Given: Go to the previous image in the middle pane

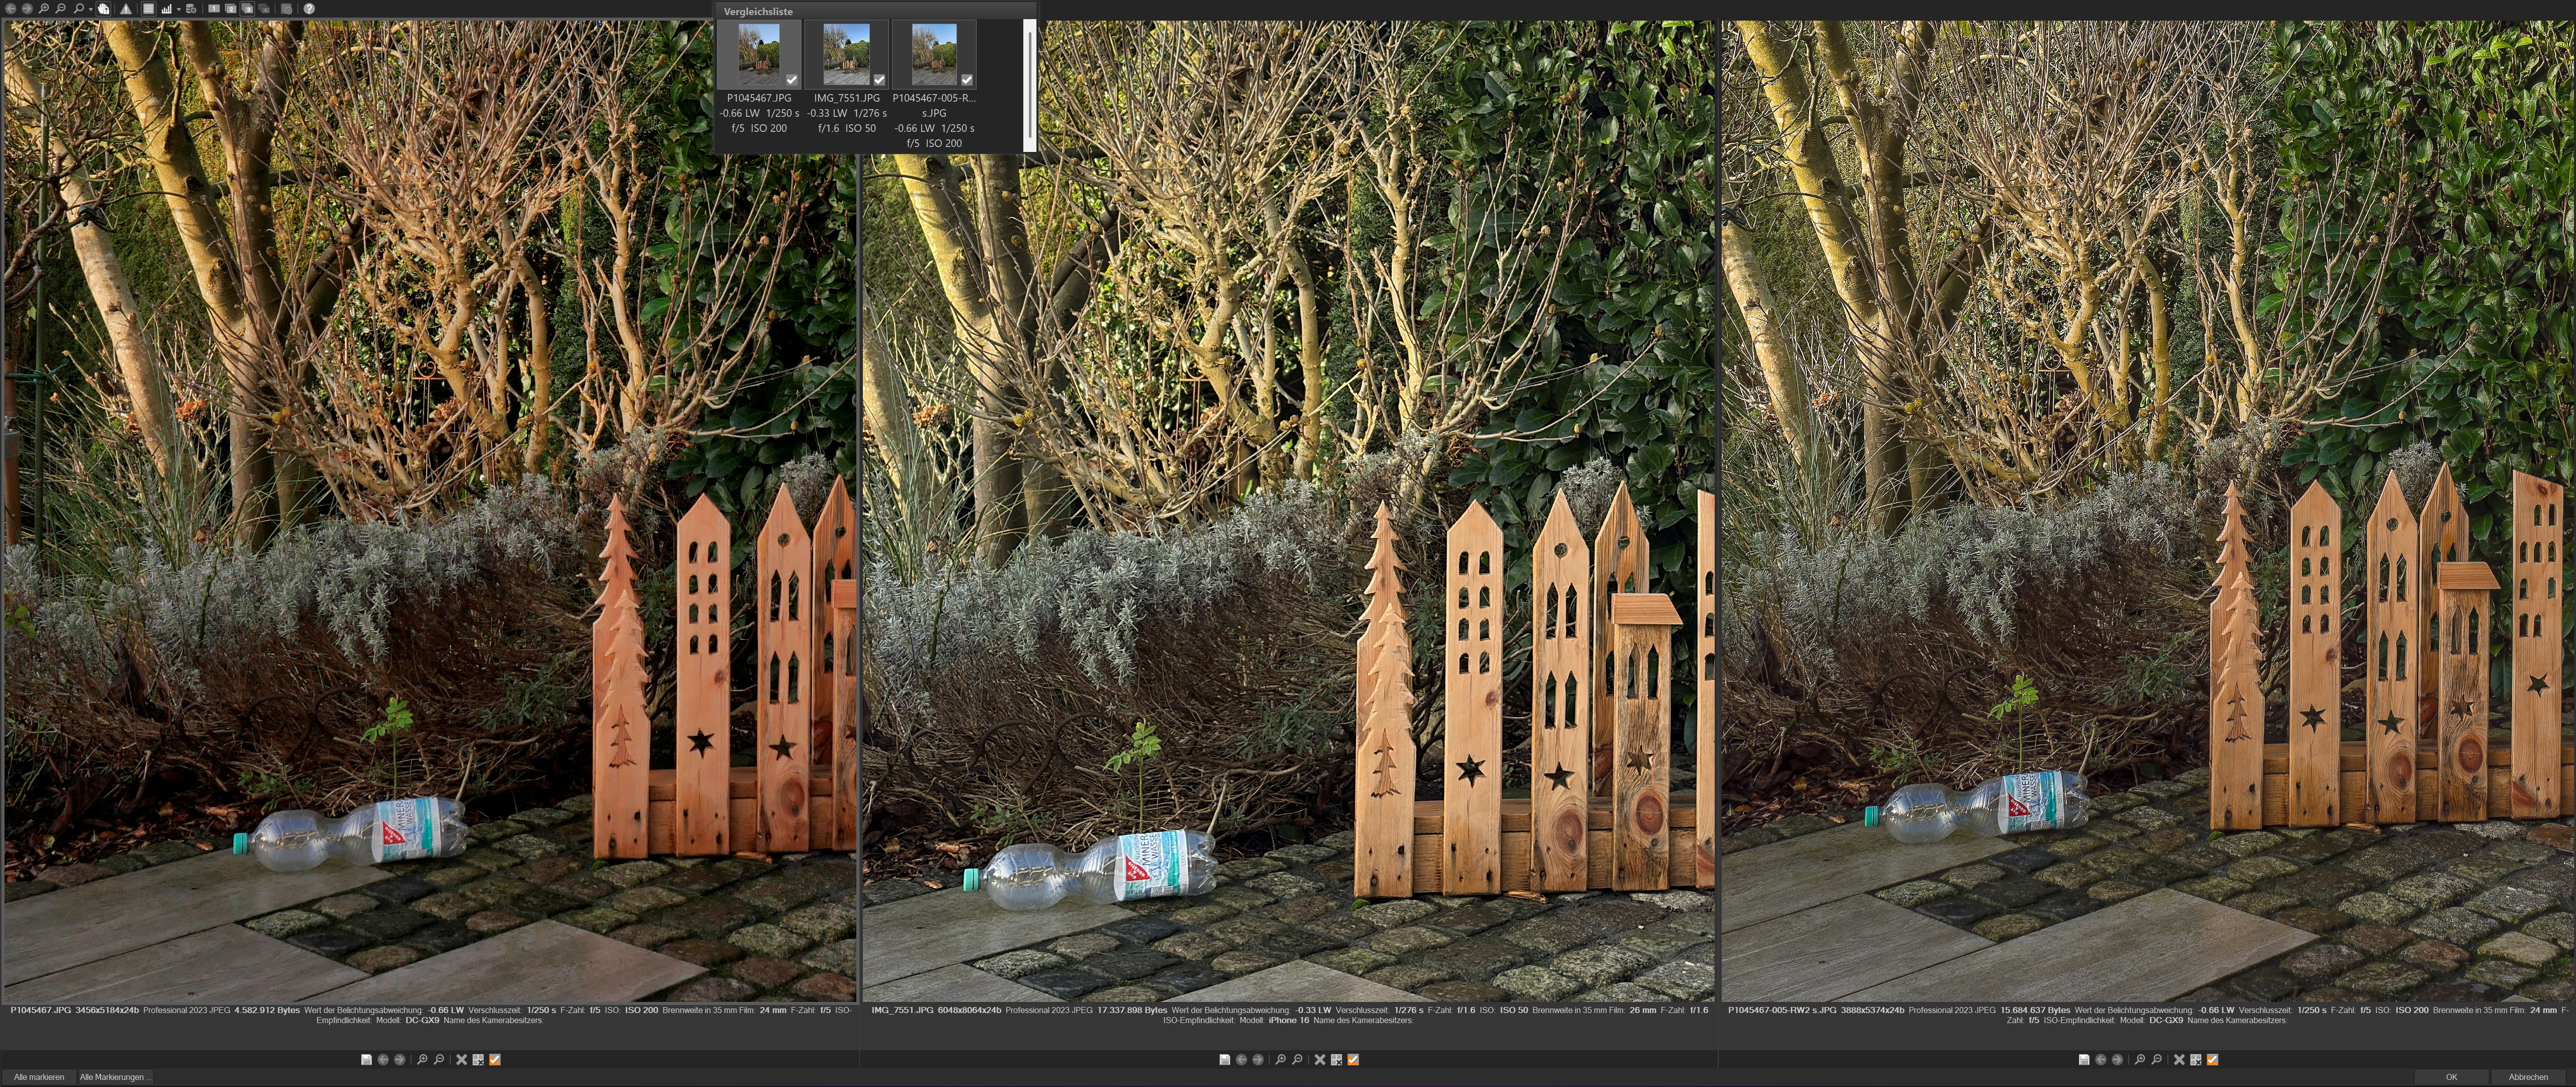Looking at the screenshot, I should click(x=1242, y=1059).
